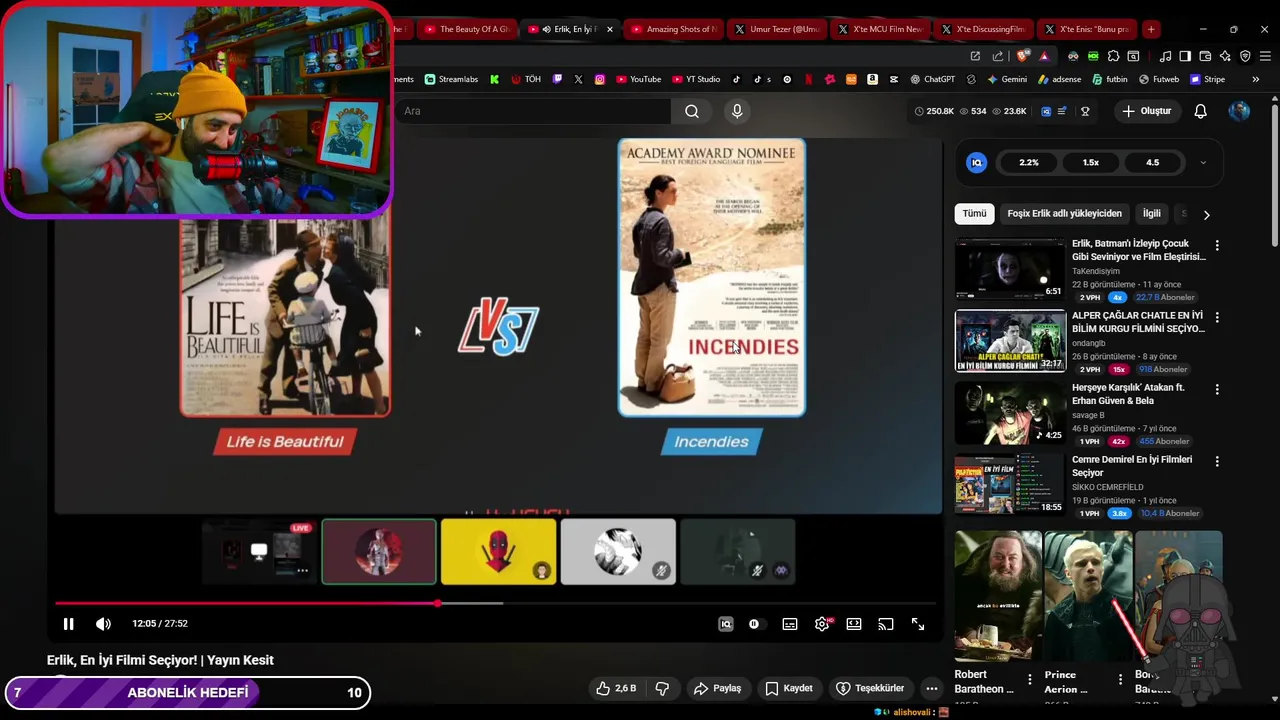Image resolution: width=1280 pixels, height=720 pixels.
Task: Switch to Umur Tezer X tab
Action: pyautogui.click(x=777, y=29)
